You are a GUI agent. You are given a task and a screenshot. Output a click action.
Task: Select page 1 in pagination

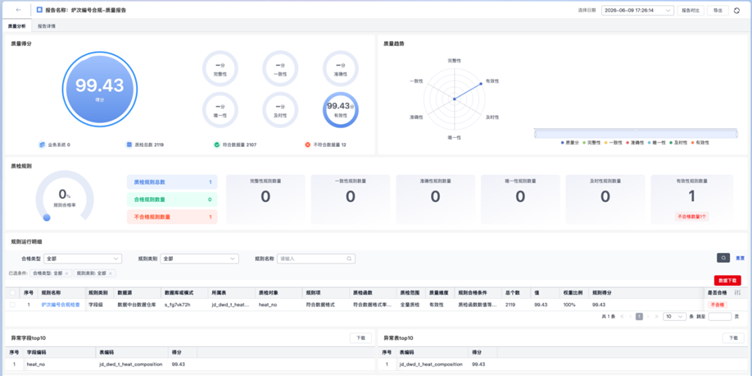(639, 317)
